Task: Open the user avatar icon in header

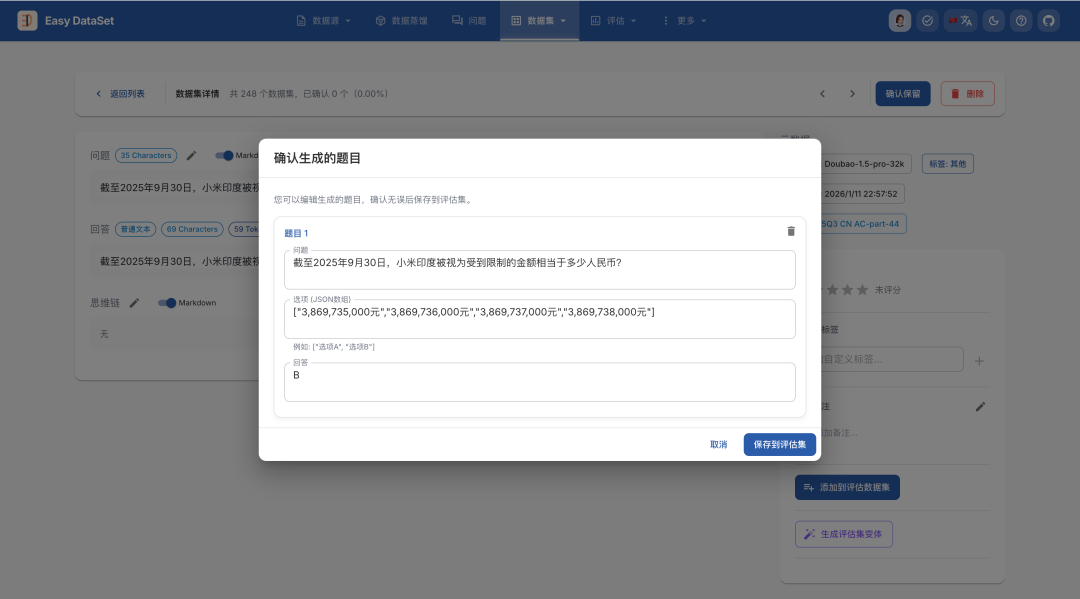Action: pyautogui.click(x=900, y=21)
